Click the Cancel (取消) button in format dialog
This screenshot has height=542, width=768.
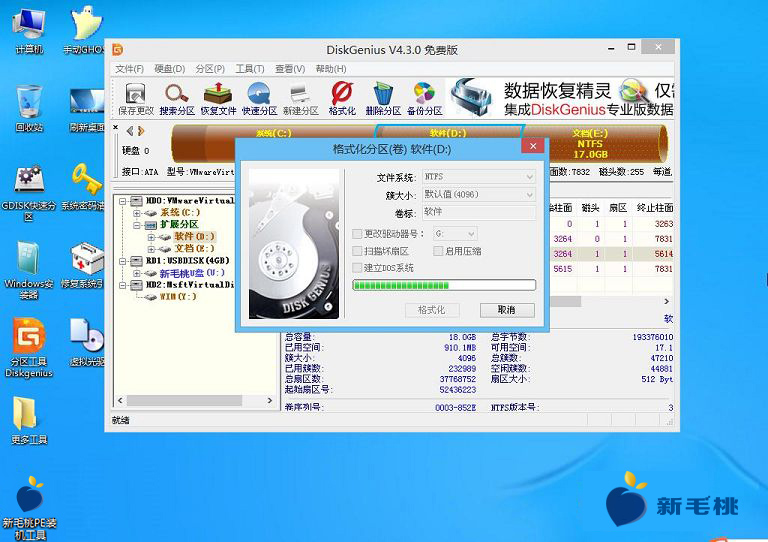coord(507,310)
